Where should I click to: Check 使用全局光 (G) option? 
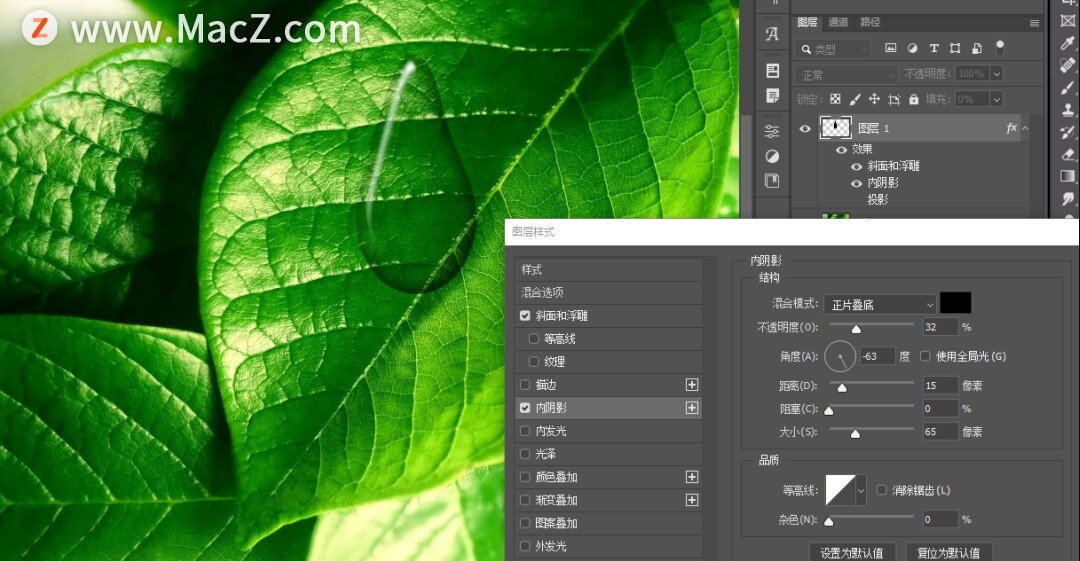click(924, 356)
